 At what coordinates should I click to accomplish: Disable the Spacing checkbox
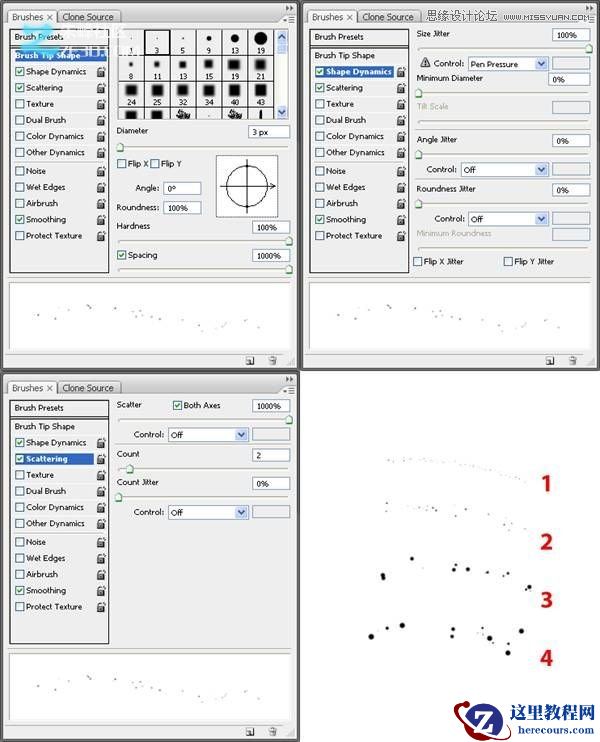tap(122, 255)
